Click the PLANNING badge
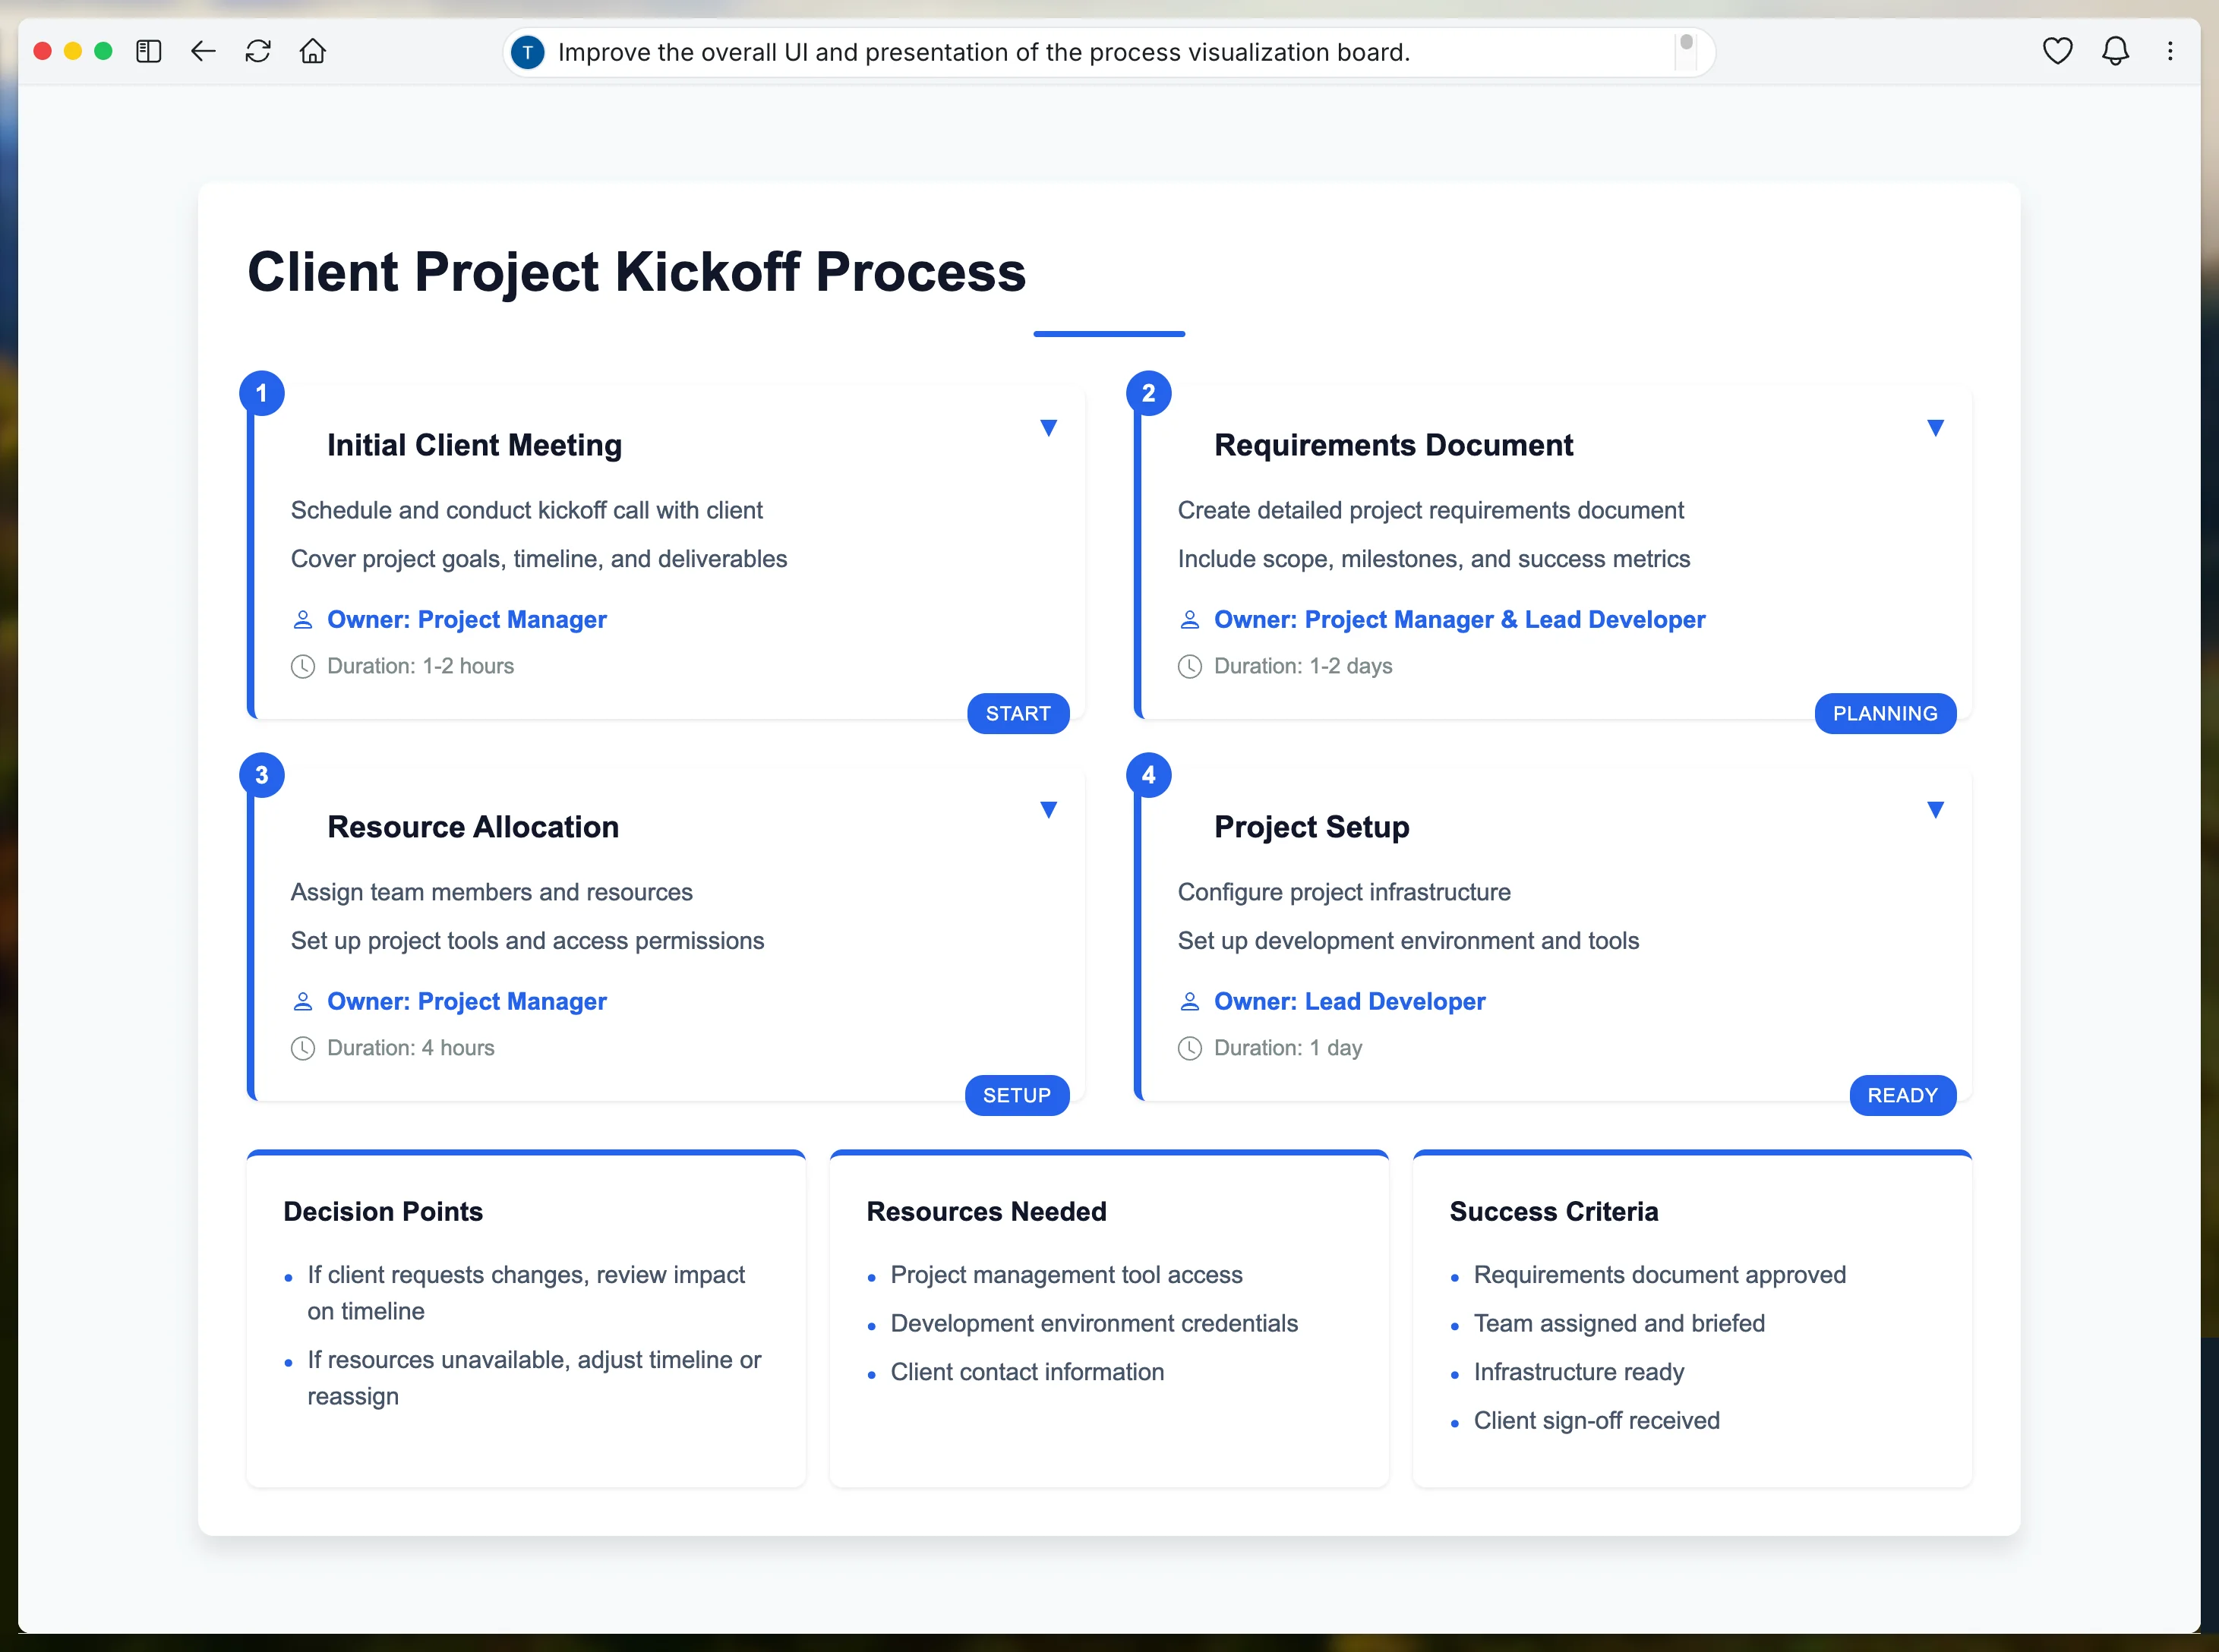Screen dimensions: 2219x1652 click(x=1884, y=713)
